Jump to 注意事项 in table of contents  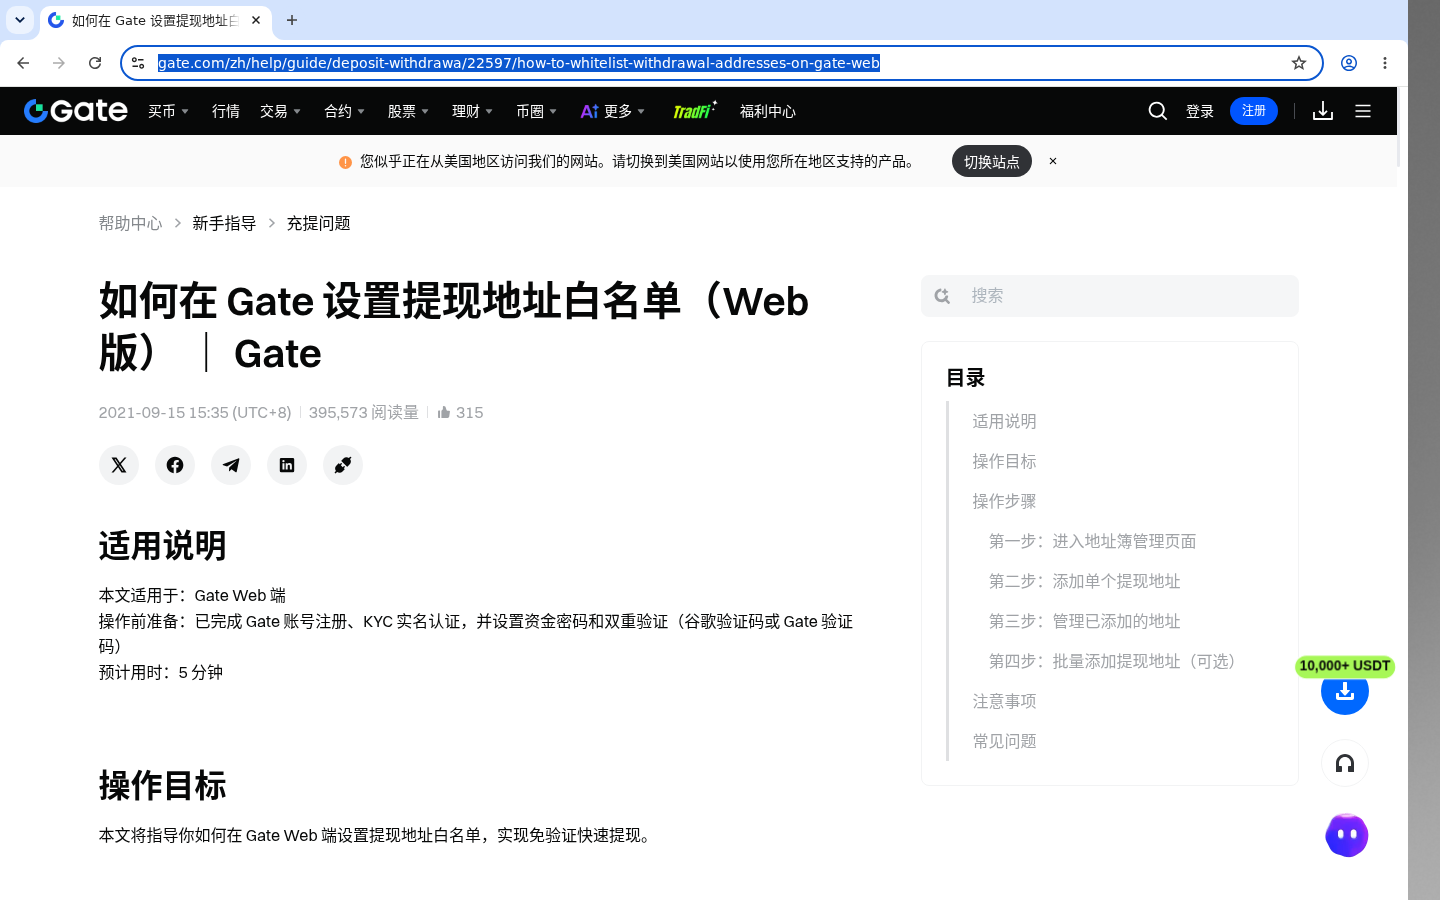1004,701
